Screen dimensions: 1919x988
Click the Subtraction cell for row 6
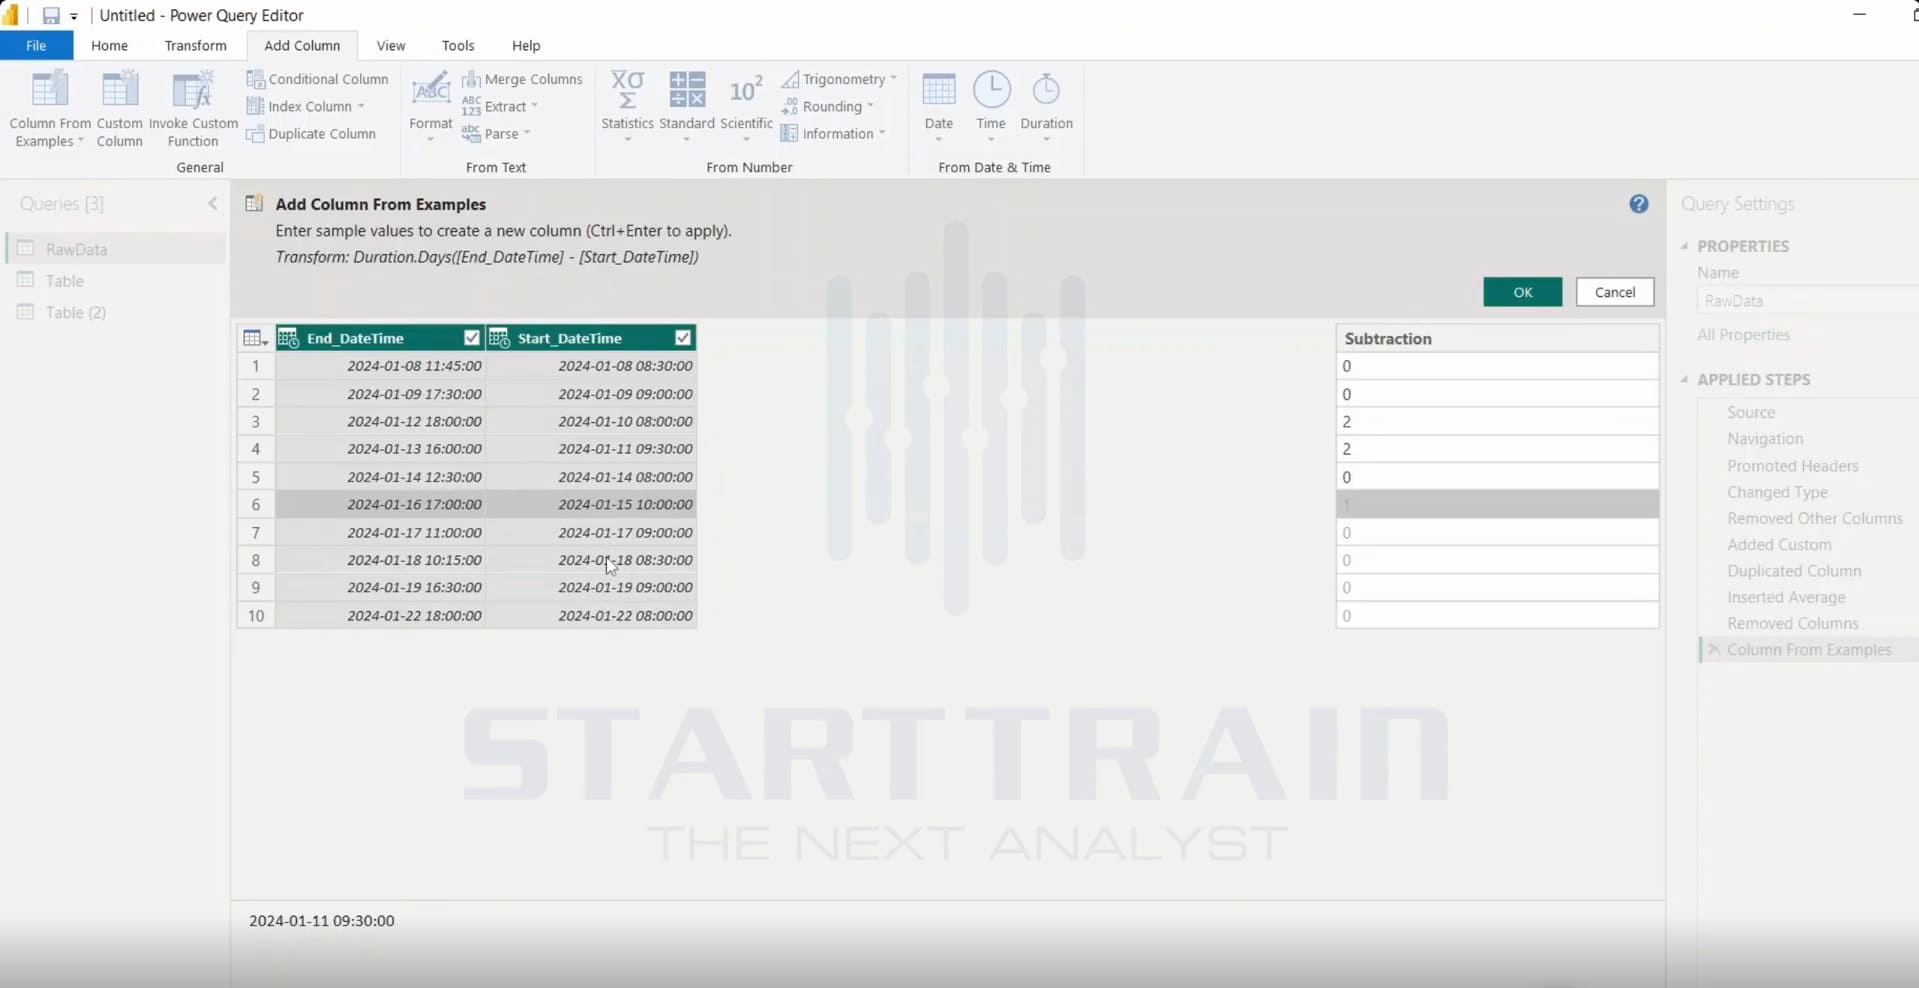(x=1497, y=505)
